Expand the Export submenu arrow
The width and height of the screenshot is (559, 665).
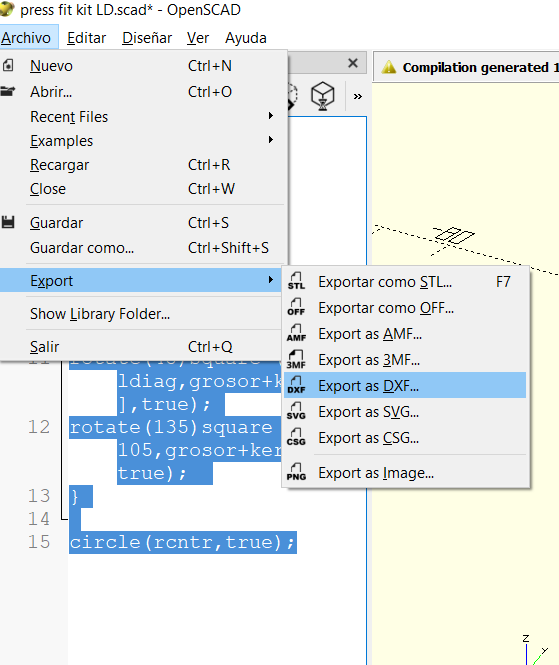(271, 279)
